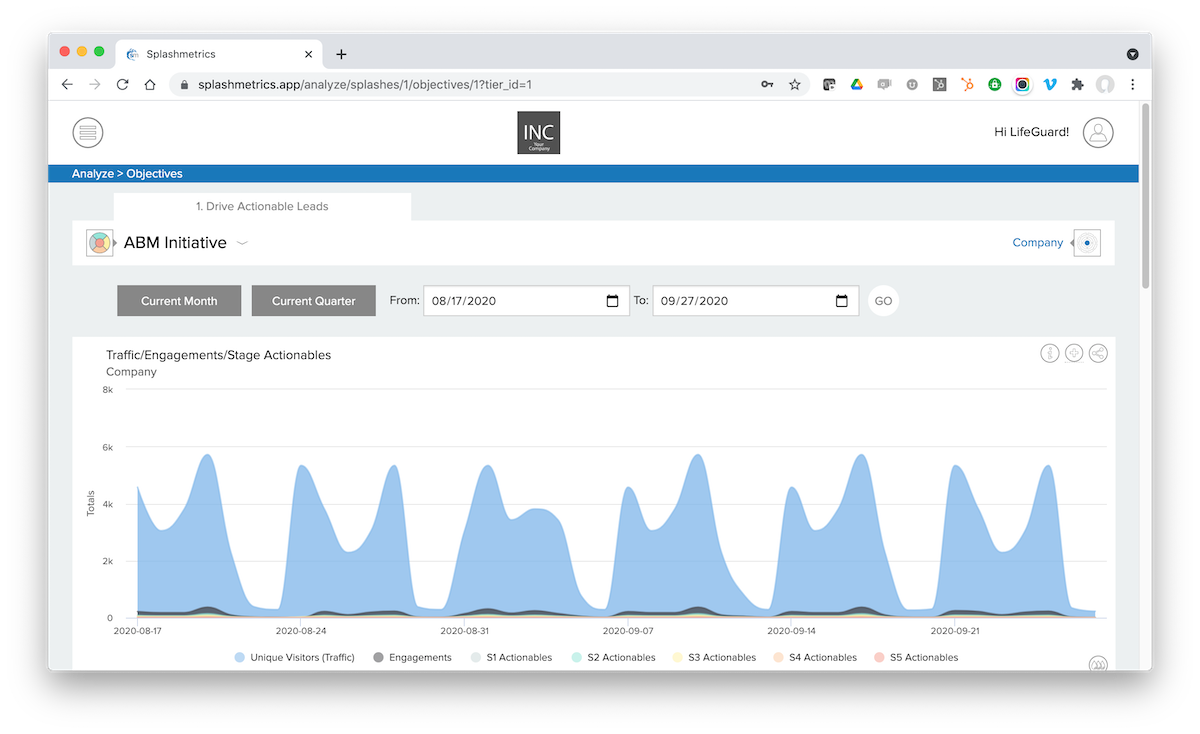Click the To date field
This screenshot has height=734, width=1200.
tap(756, 301)
